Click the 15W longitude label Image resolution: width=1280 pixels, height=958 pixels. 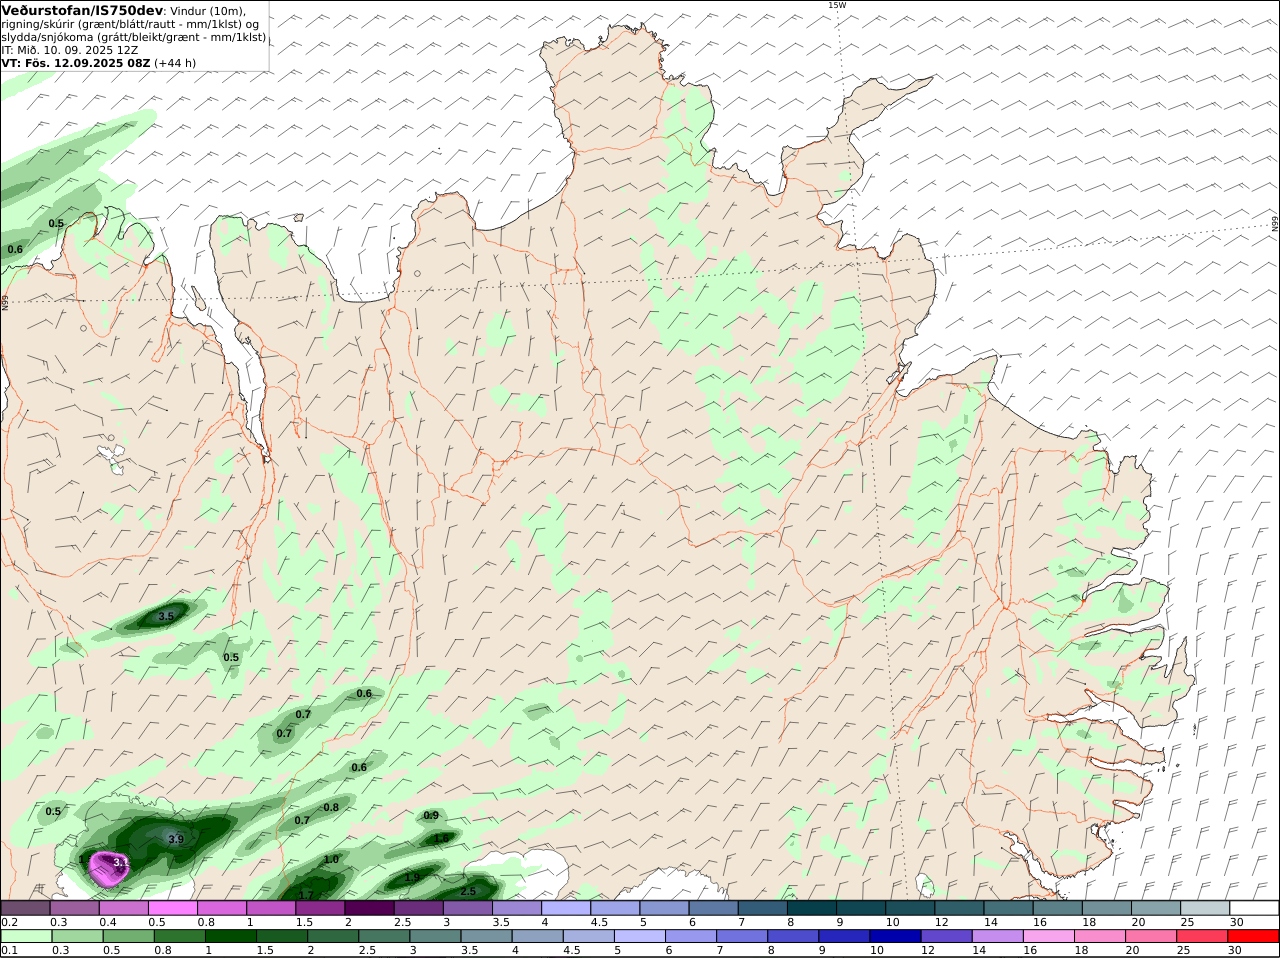coord(837,5)
